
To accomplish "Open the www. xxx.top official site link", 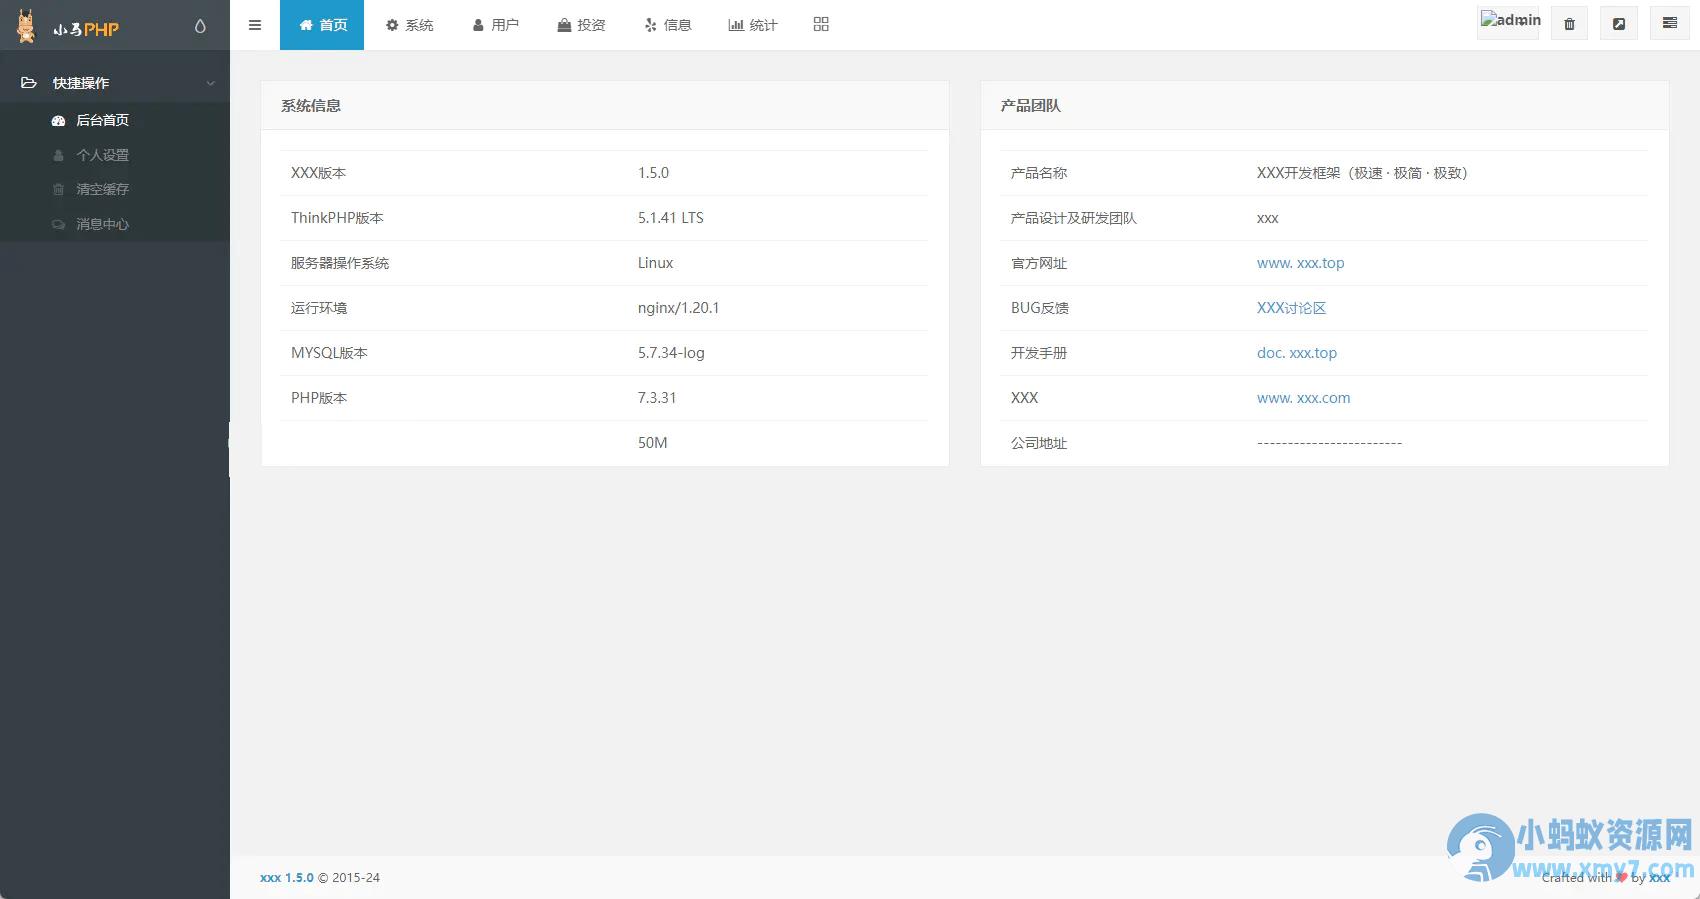I will coord(1300,263).
